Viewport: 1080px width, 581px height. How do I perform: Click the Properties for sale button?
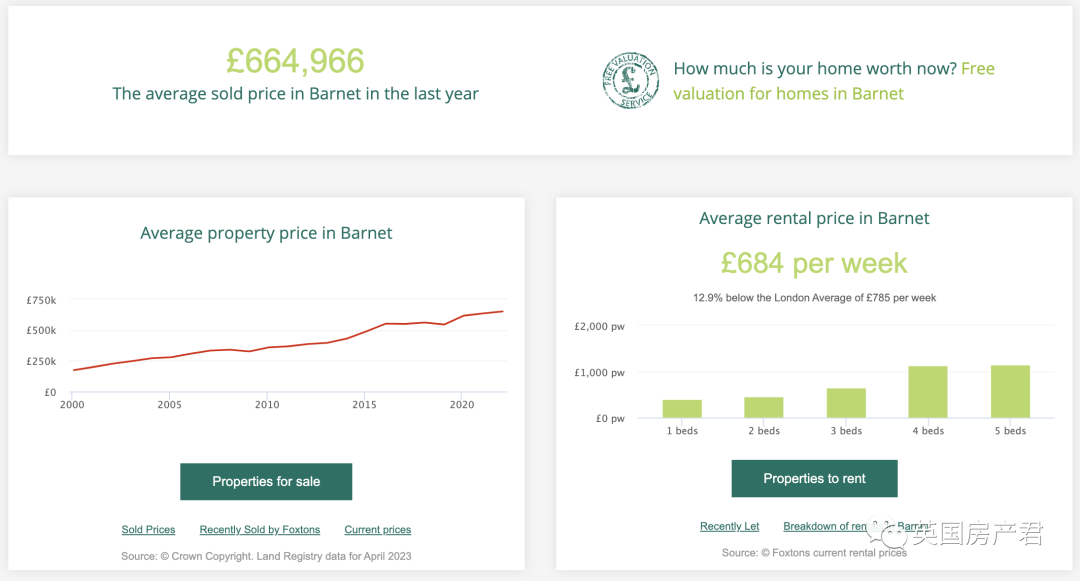[266, 481]
